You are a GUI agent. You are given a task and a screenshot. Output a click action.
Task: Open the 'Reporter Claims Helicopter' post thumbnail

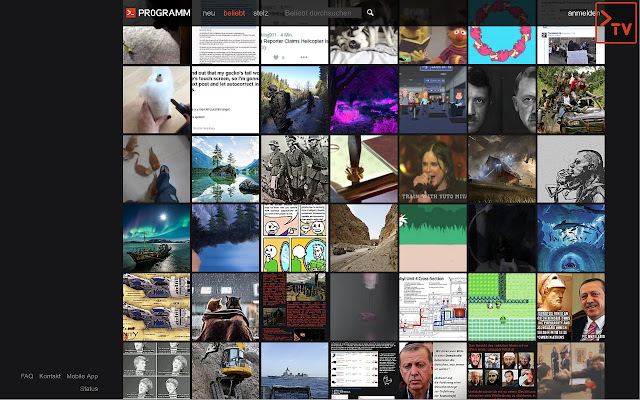(294, 45)
